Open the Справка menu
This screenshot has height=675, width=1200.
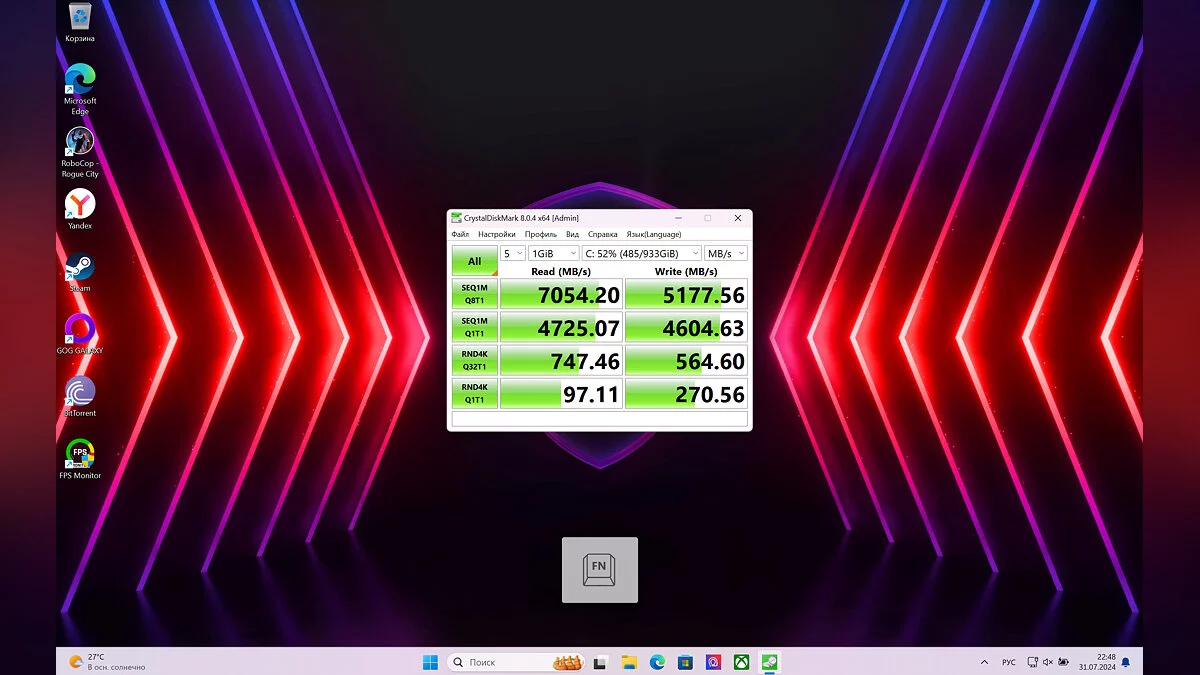pyautogui.click(x=603, y=234)
